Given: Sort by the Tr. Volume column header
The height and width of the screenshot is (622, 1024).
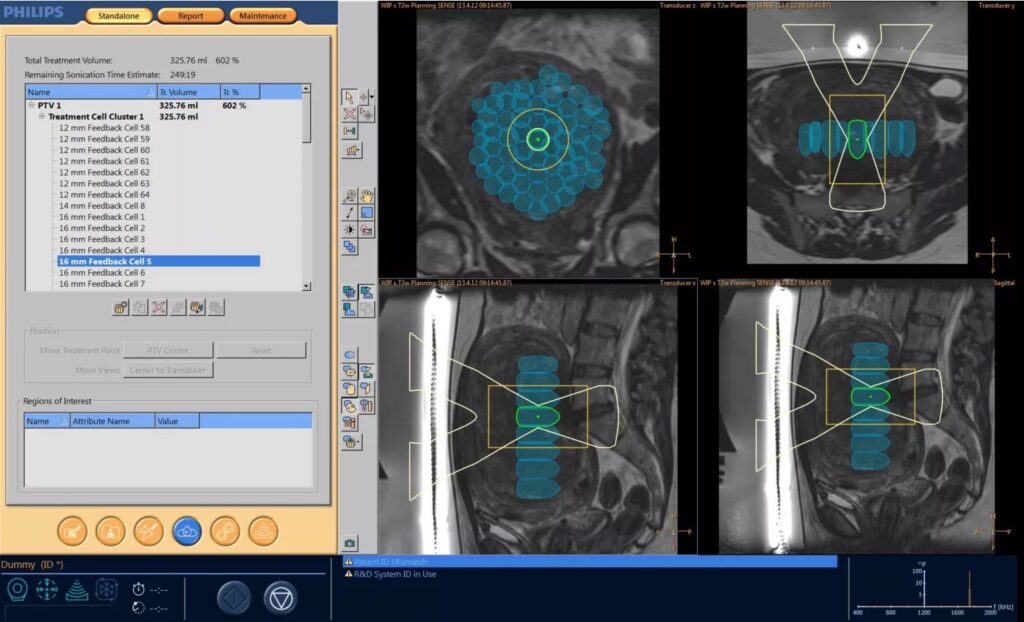Looking at the screenshot, I should (188, 92).
